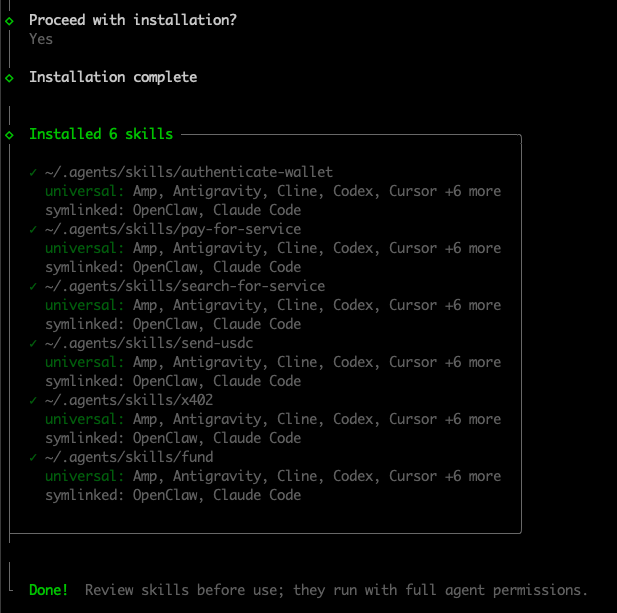
Task: Click the Installed 6 skills heading
Action: coord(100,134)
